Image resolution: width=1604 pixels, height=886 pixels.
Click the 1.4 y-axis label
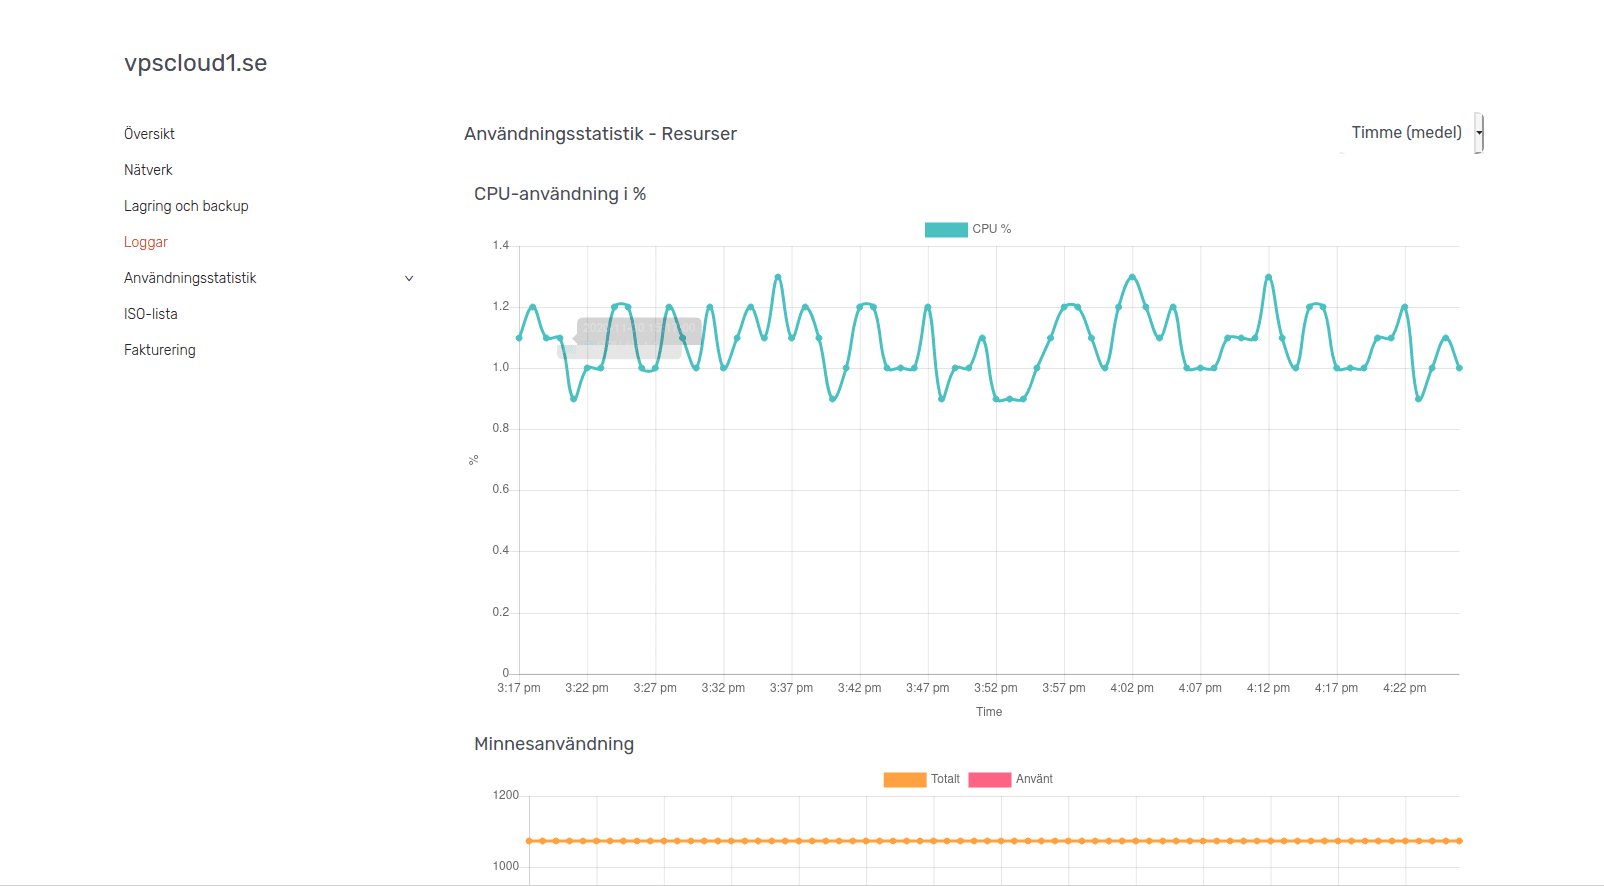[x=500, y=245]
